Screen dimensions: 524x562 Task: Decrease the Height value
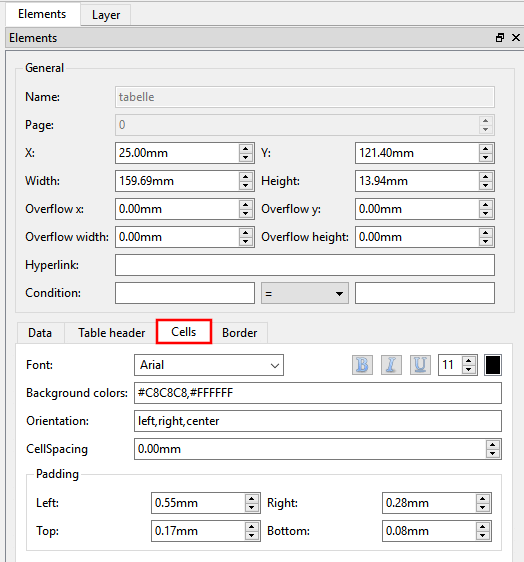coord(486,185)
